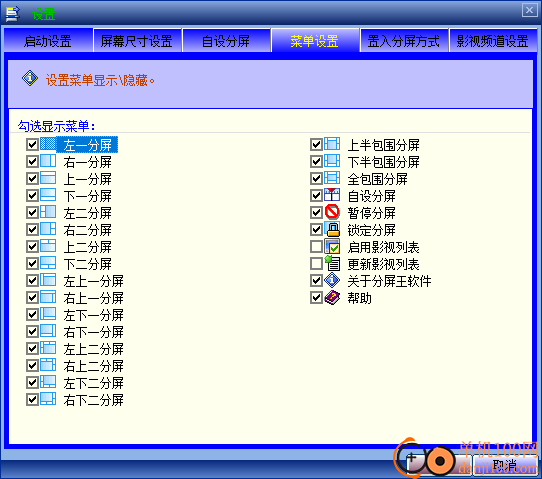Switch to the 启动设置 tab
The image size is (542, 479).
[48, 40]
